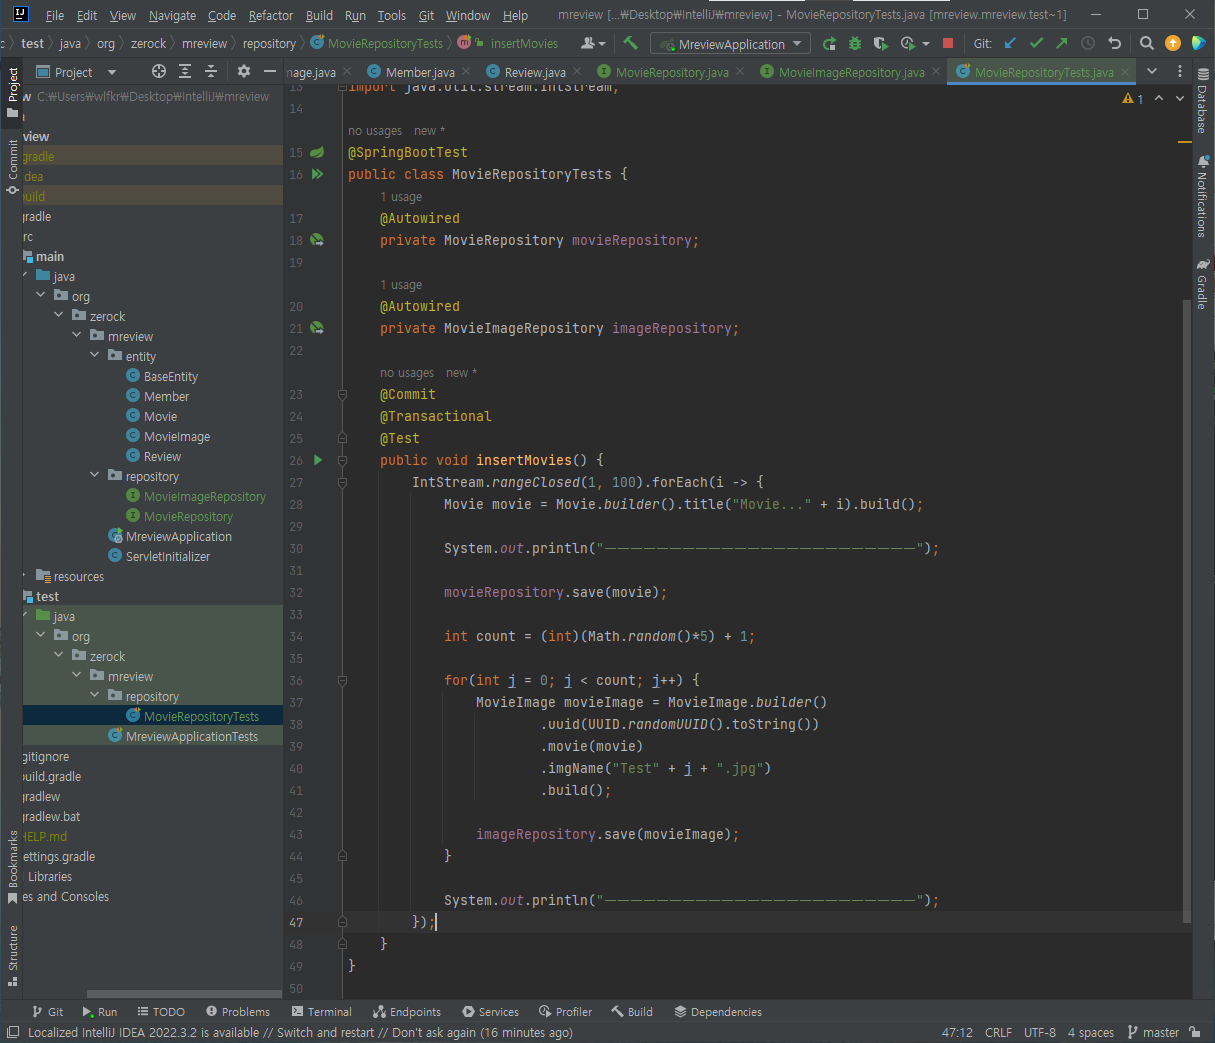Show Git history clock icon
Screen dimensions: 1215x1043
1088,43
